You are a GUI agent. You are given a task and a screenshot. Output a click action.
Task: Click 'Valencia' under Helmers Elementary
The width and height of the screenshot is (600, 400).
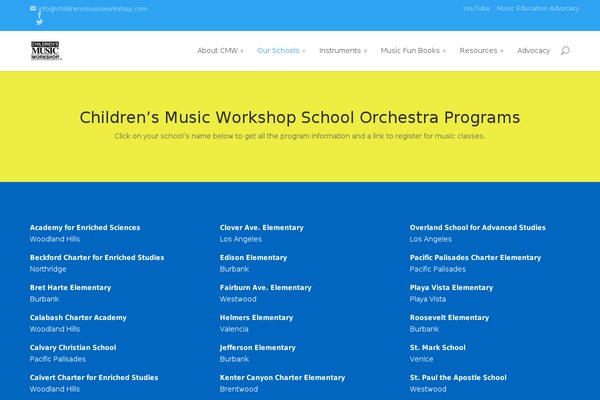click(234, 329)
